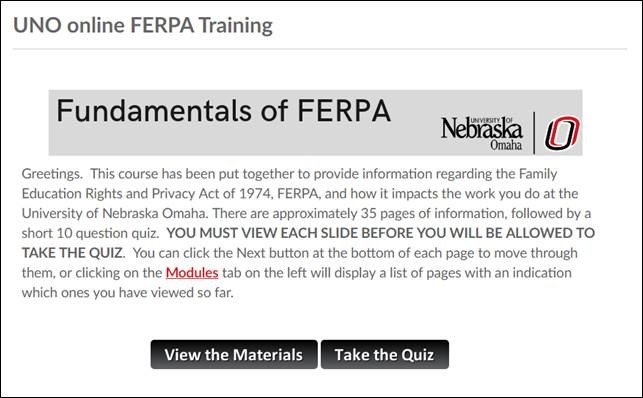Click the gray banner's empty left area
Image resolution: width=643 pixels, height=398 pixels.
[x=205, y=141]
